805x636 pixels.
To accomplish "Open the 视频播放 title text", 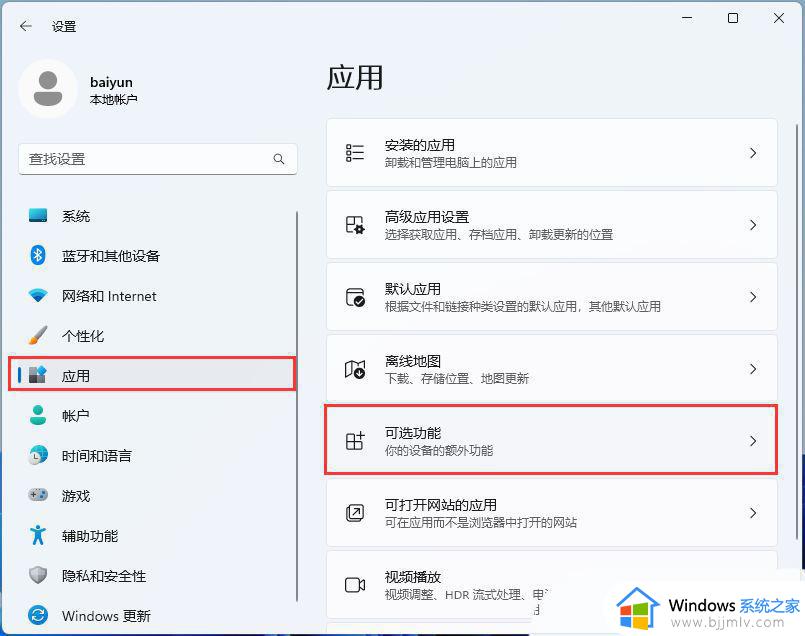I will (x=412, y=576).
